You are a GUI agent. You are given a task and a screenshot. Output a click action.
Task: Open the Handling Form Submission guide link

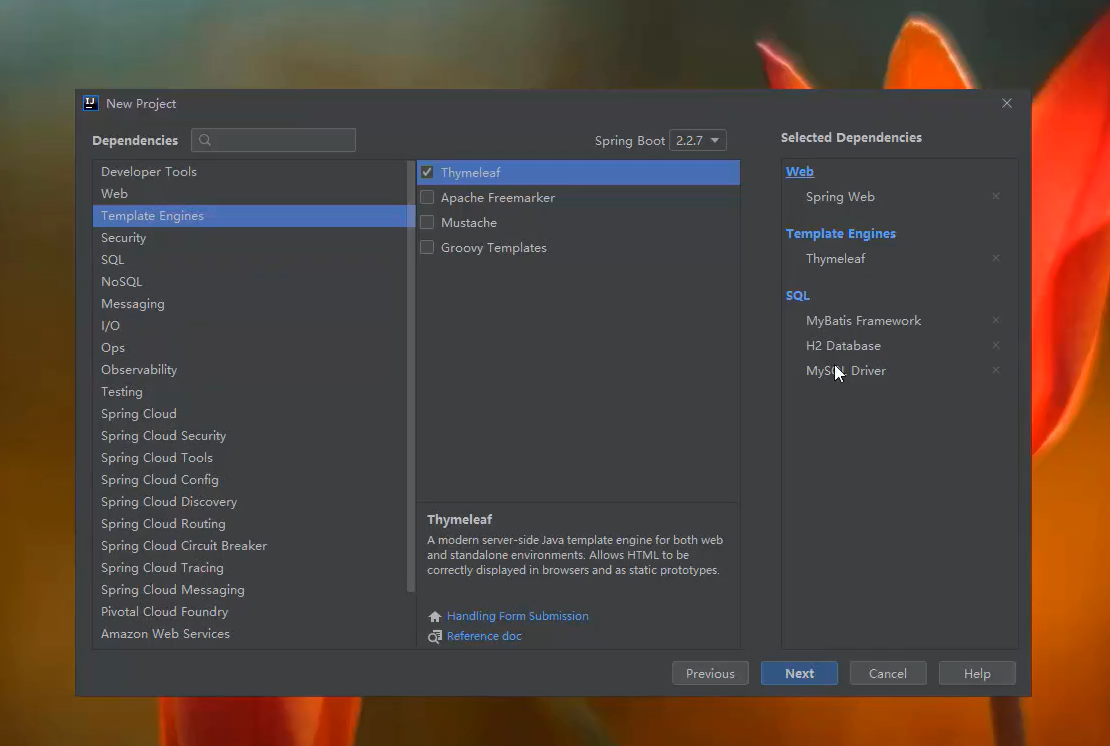[x=517, y=616]
